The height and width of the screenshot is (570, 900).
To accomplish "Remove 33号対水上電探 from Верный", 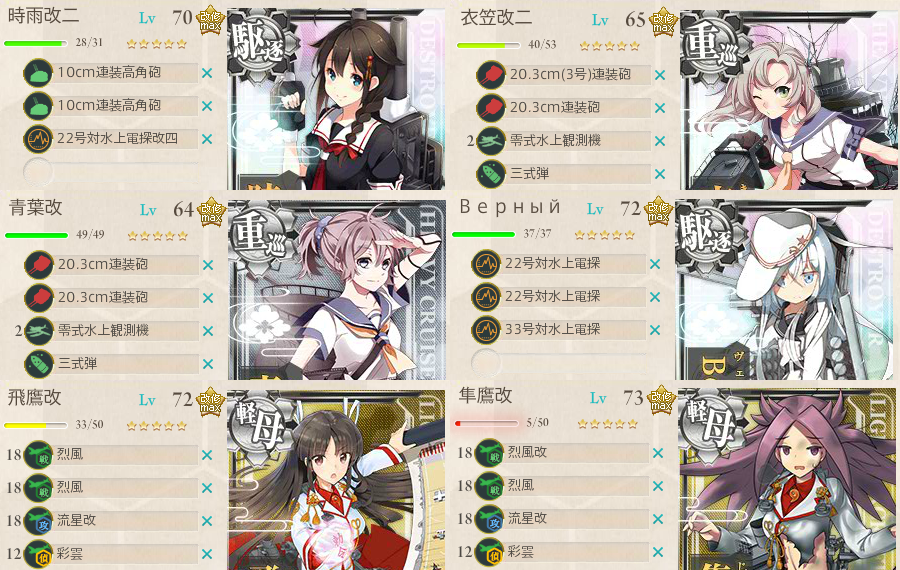I will click(x=655, y=330).
